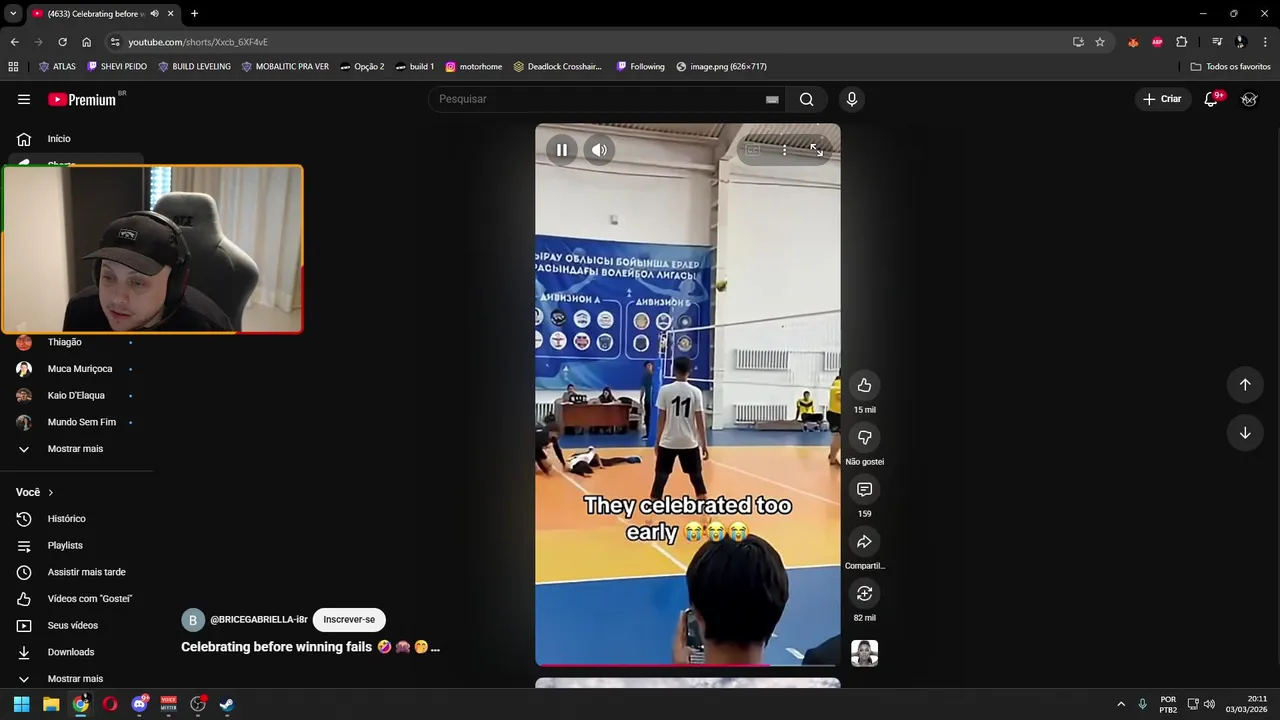The width and height of the screenshot is (1280, 720).
Task: Open the Todos os favoritos folder
Action: (1230, 67)
